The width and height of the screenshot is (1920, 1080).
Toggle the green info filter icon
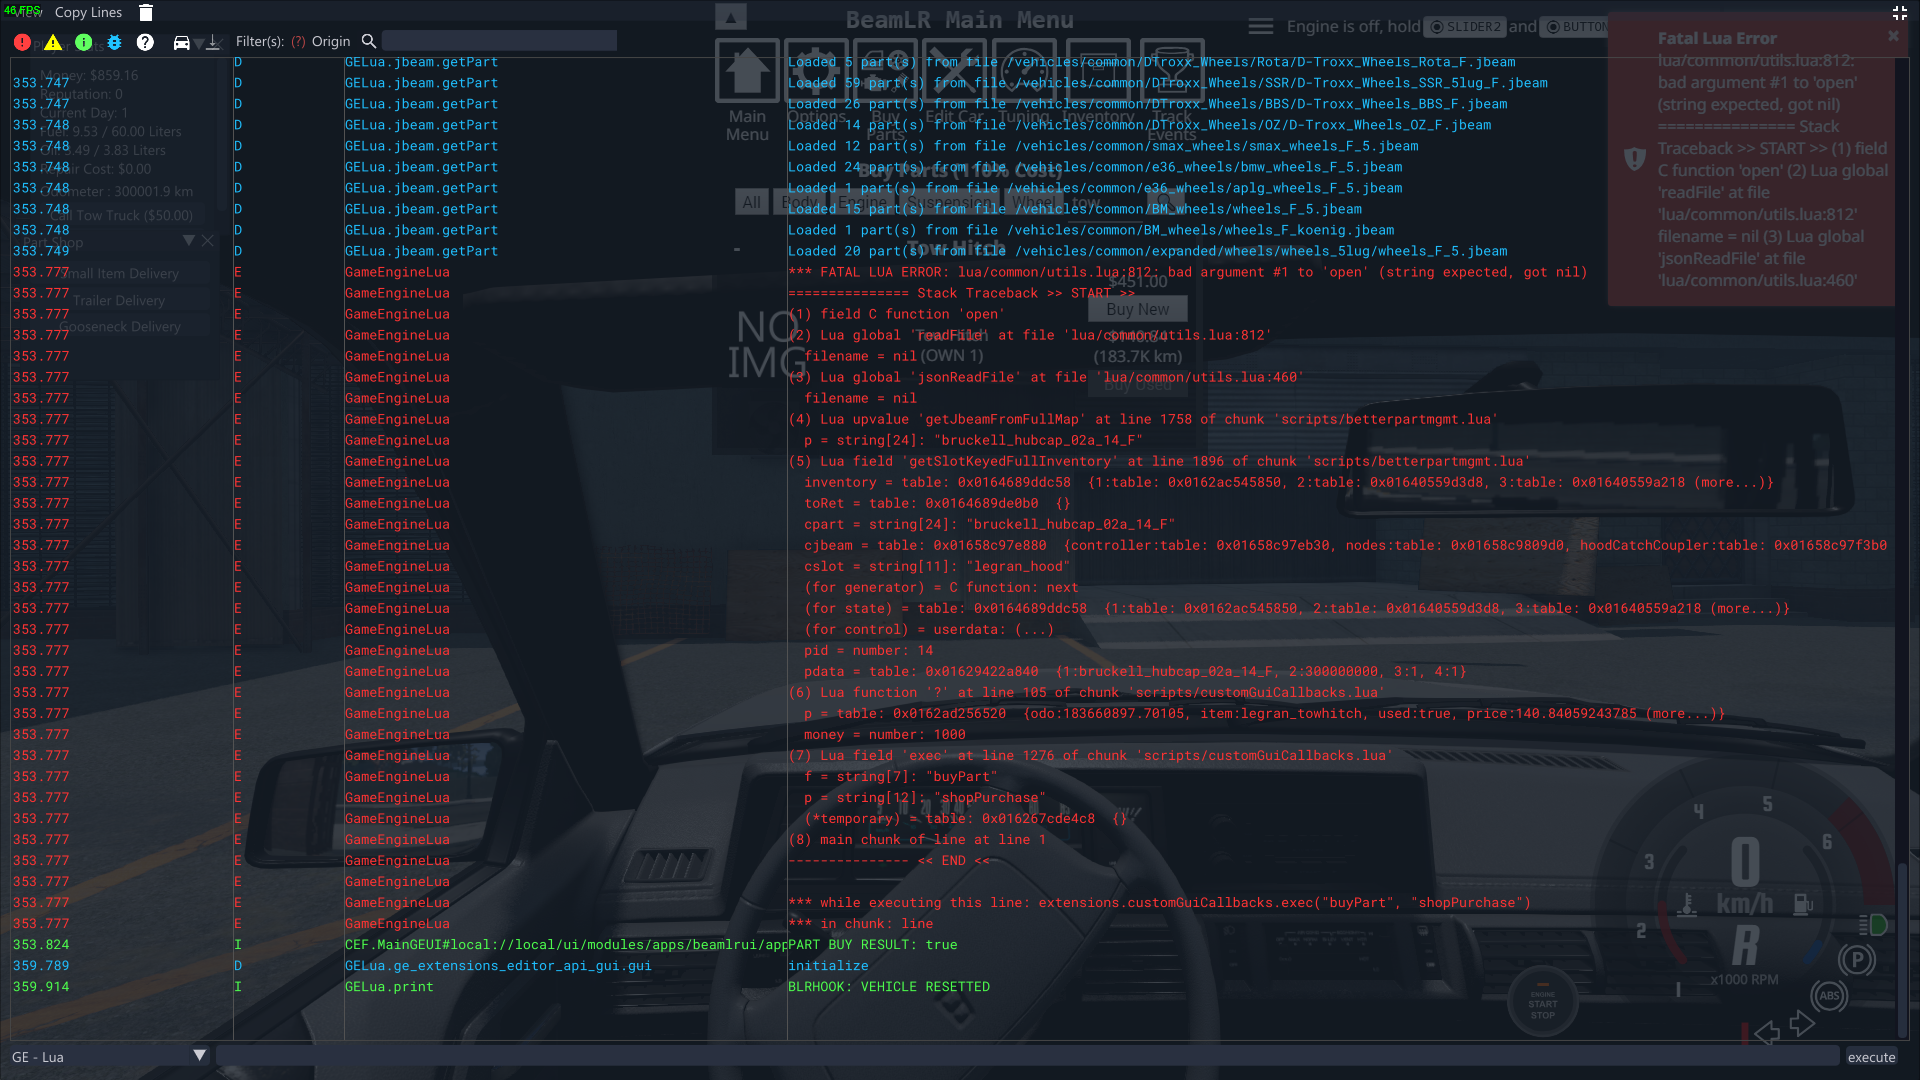click(x=84, y=42)
